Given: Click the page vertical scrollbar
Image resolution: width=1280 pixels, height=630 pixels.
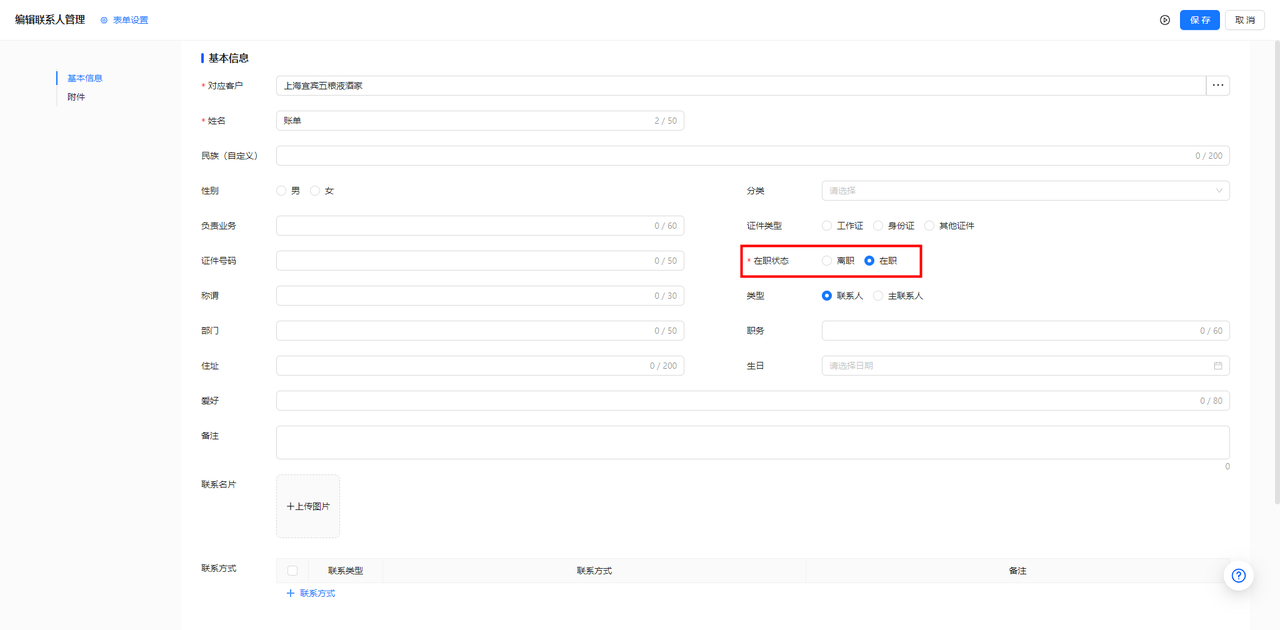Looking at the screenshot, I should click(x=1275, y=270).
